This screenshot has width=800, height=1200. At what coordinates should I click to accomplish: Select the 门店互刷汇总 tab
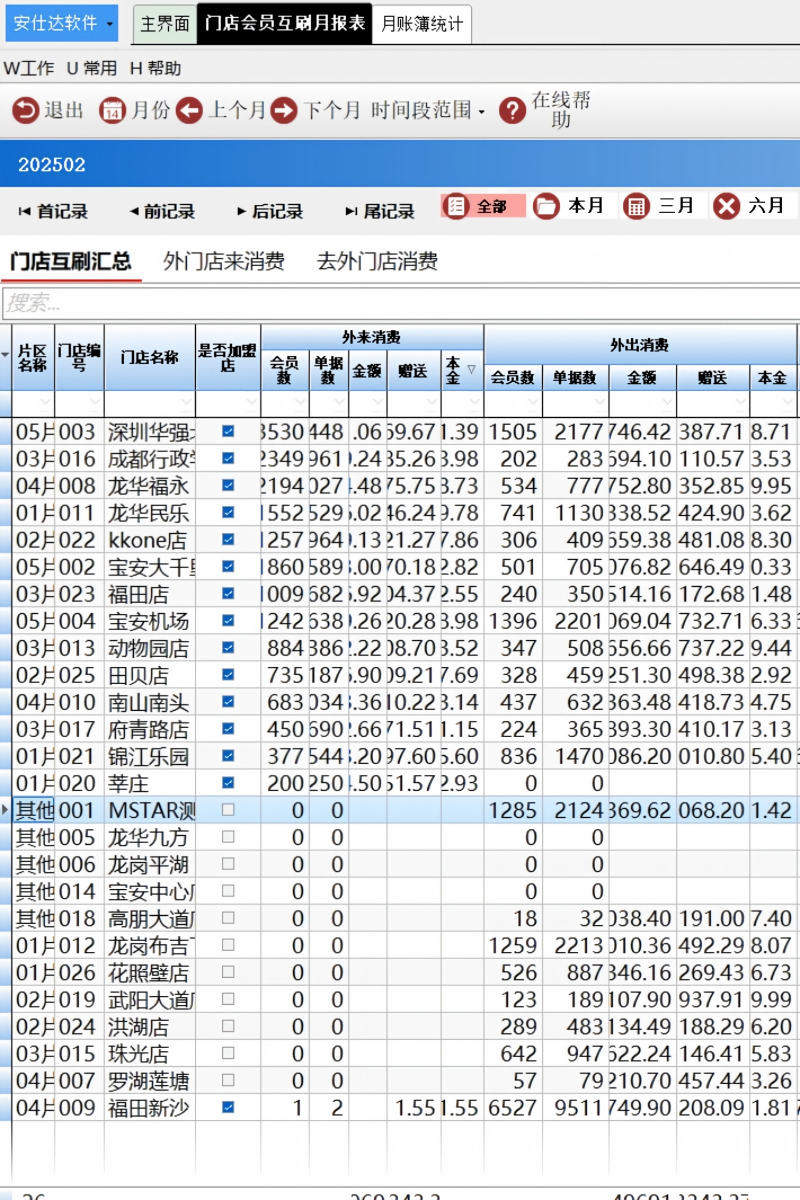pyautogui.click(x=71, y=262)
